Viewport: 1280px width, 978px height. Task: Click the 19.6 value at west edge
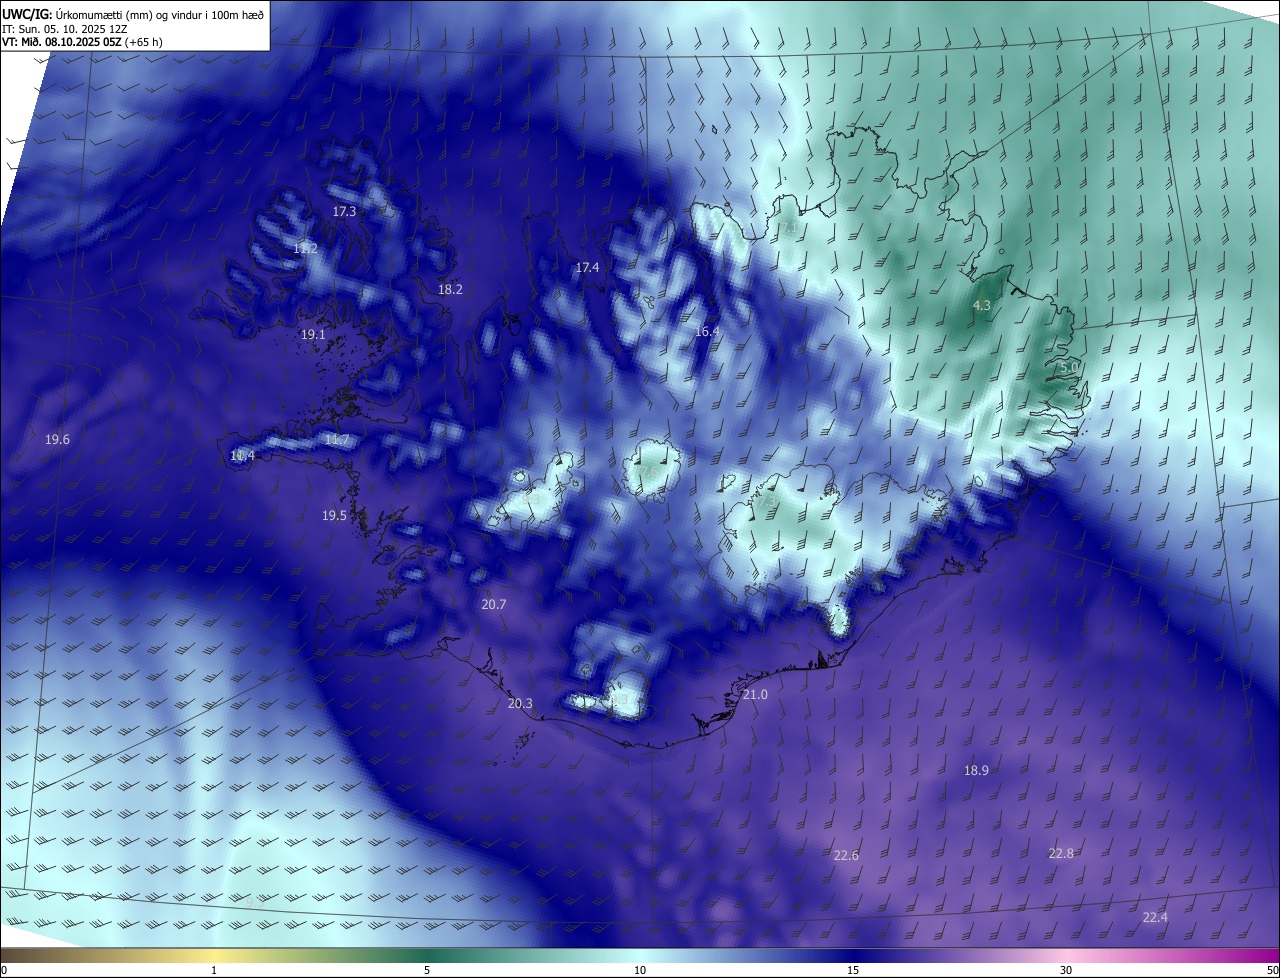[57, 440]
